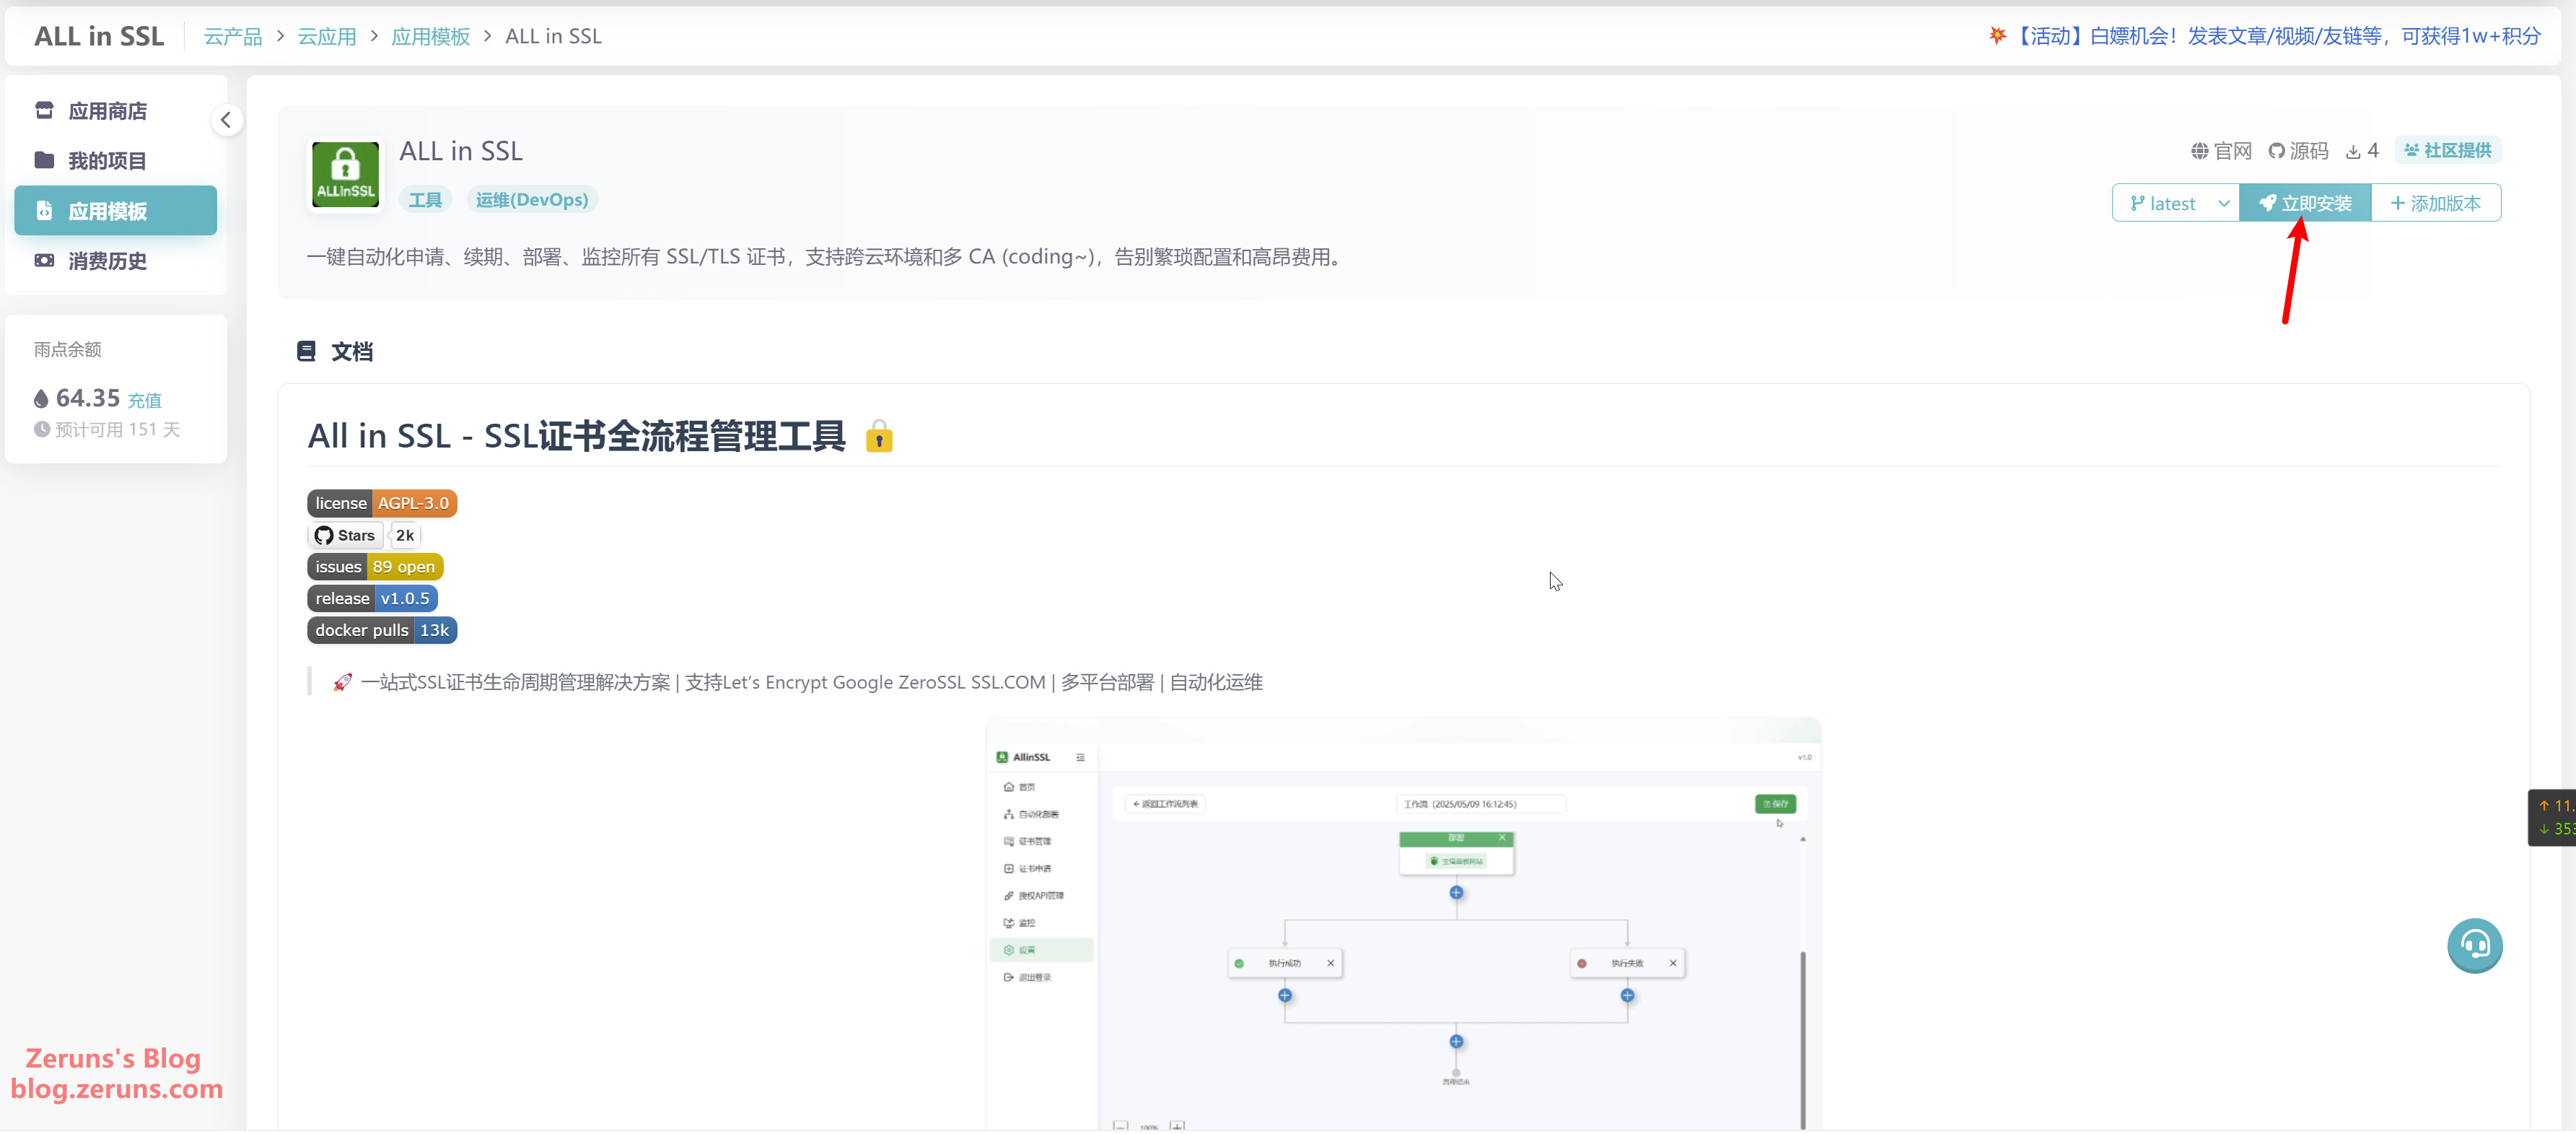Click the 添加版本 button
This screenshot has width=2576, height=1134.
tap(2435, 203)
